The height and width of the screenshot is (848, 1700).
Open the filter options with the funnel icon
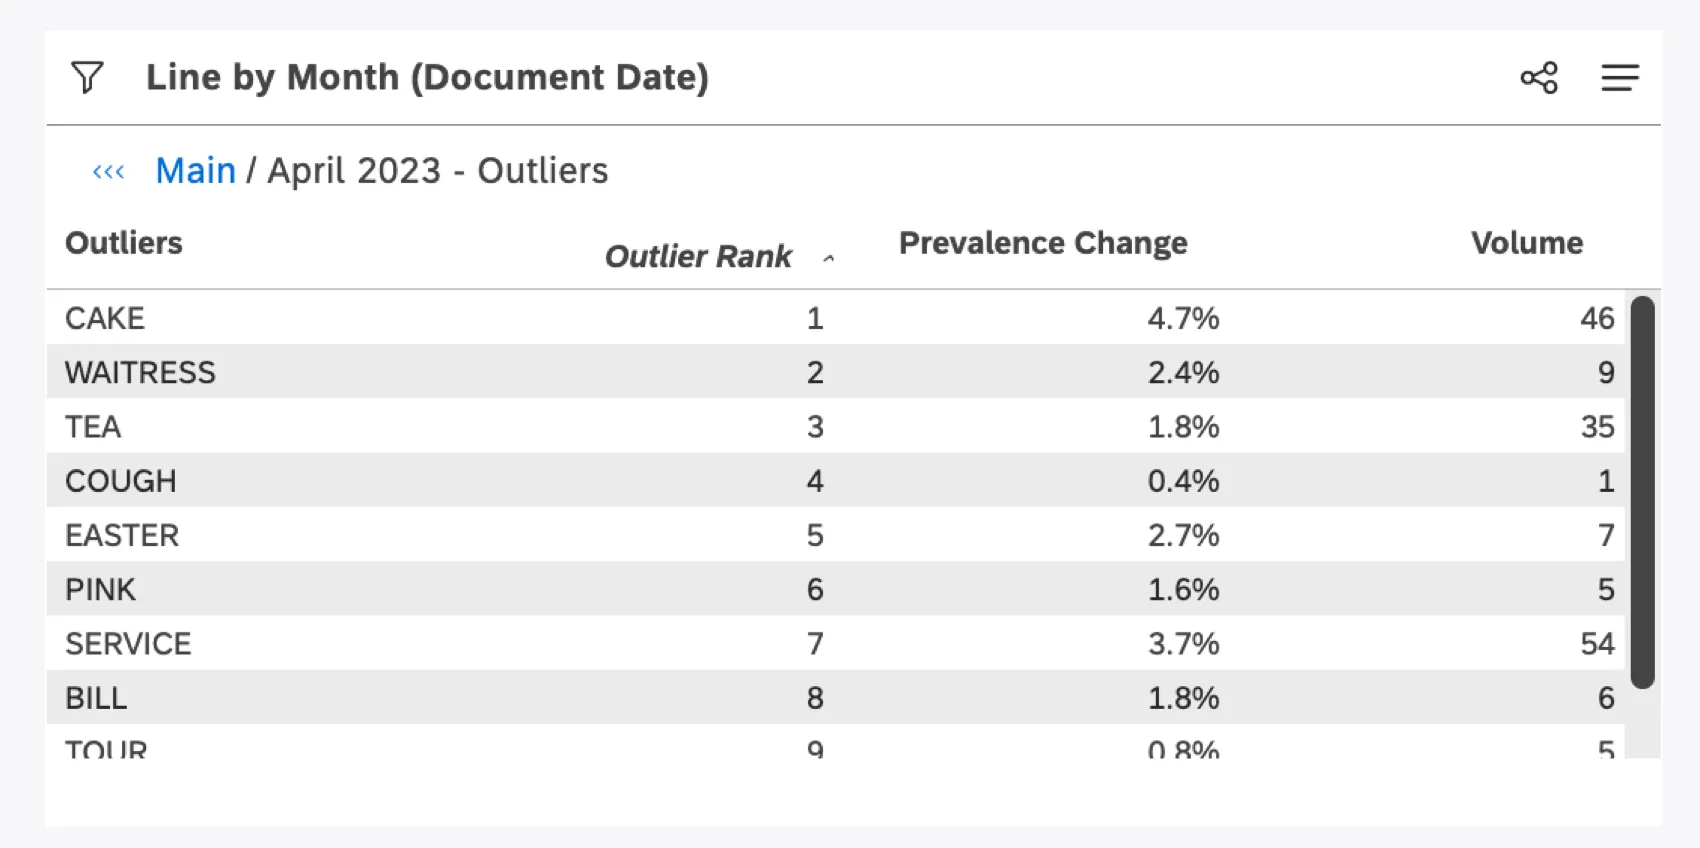coord(88,77)
